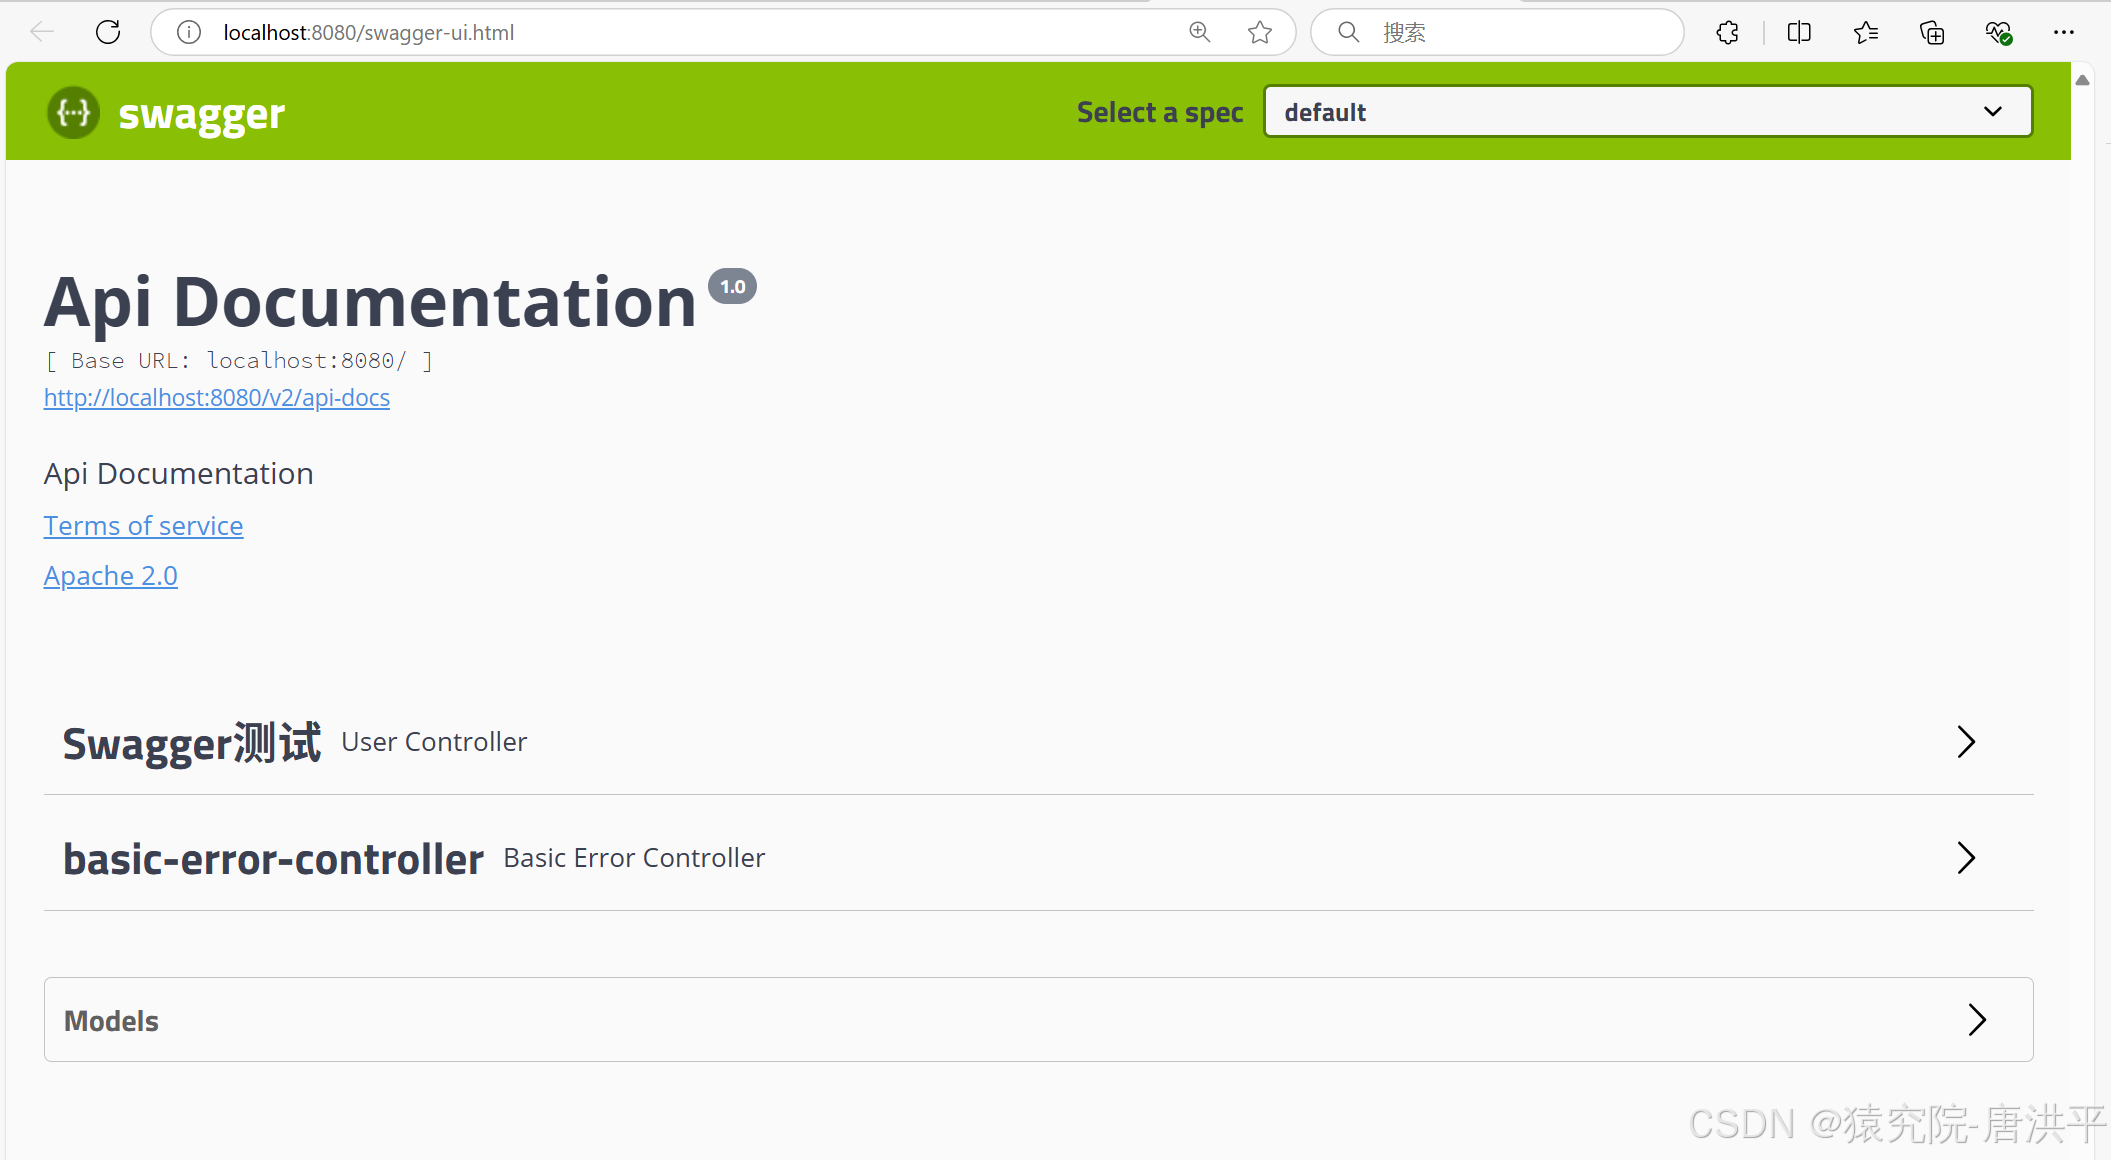Click the page scrollbar up arrow
2111x1160 pixels.
coord(2082,80)
